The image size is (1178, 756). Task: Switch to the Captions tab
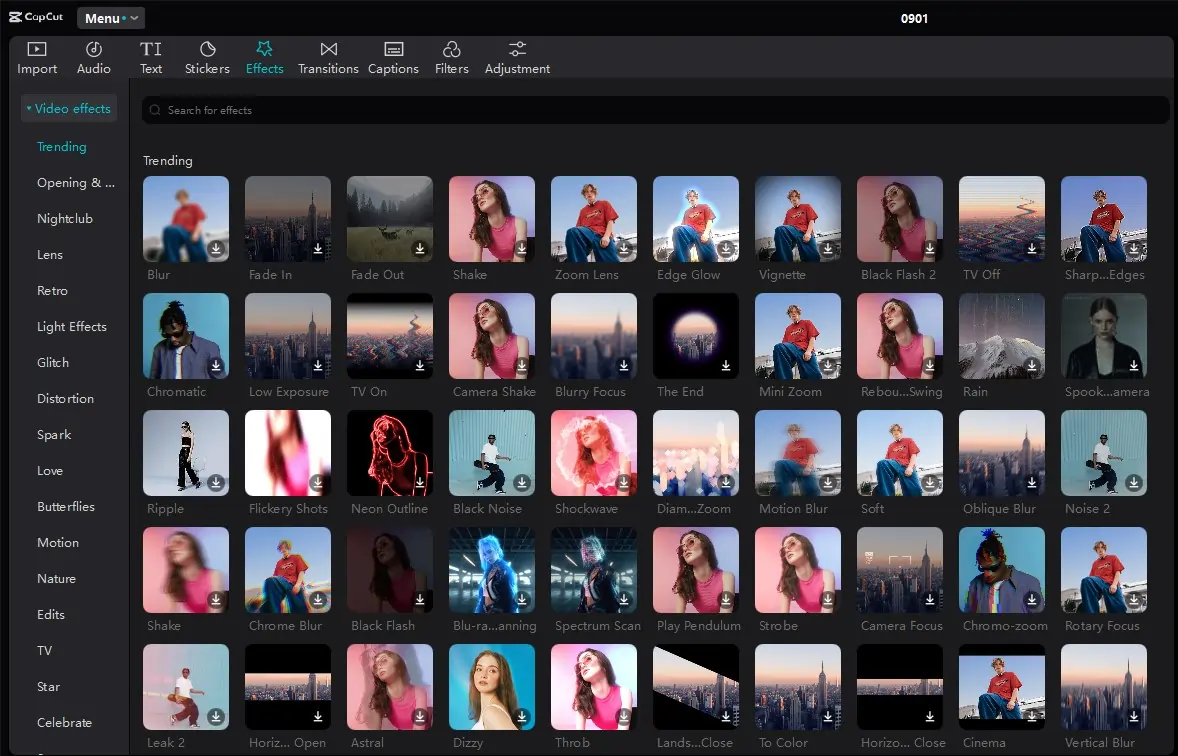393,58
